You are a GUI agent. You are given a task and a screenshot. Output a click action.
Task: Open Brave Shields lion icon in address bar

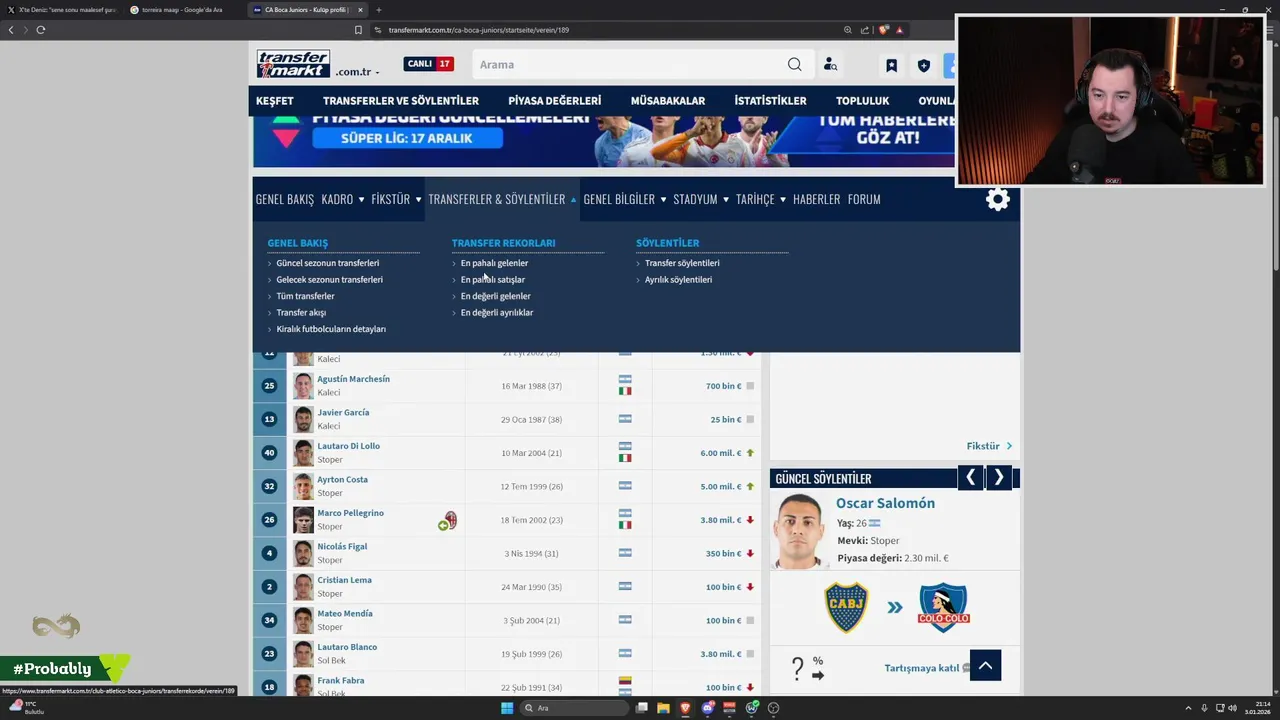pos(883,30)
